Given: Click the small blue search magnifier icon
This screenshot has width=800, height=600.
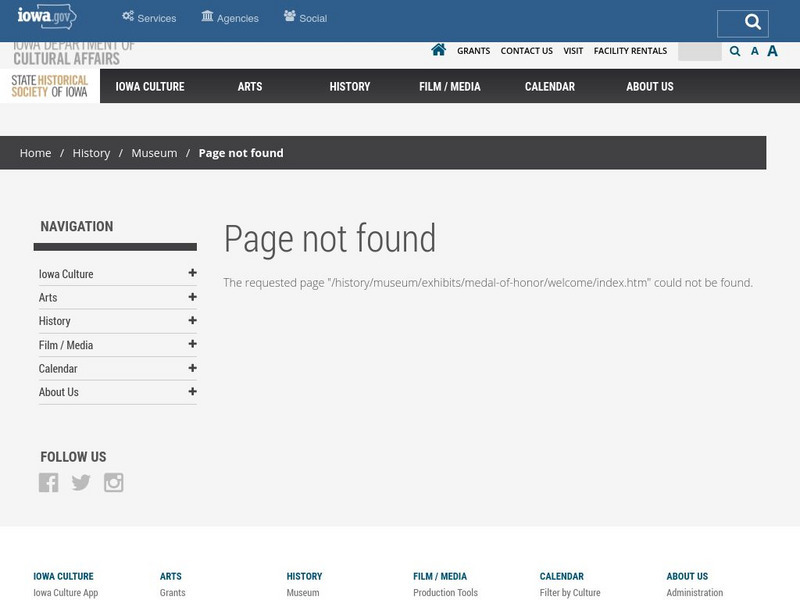Looking at the screenshot, I should coord(735,51).
